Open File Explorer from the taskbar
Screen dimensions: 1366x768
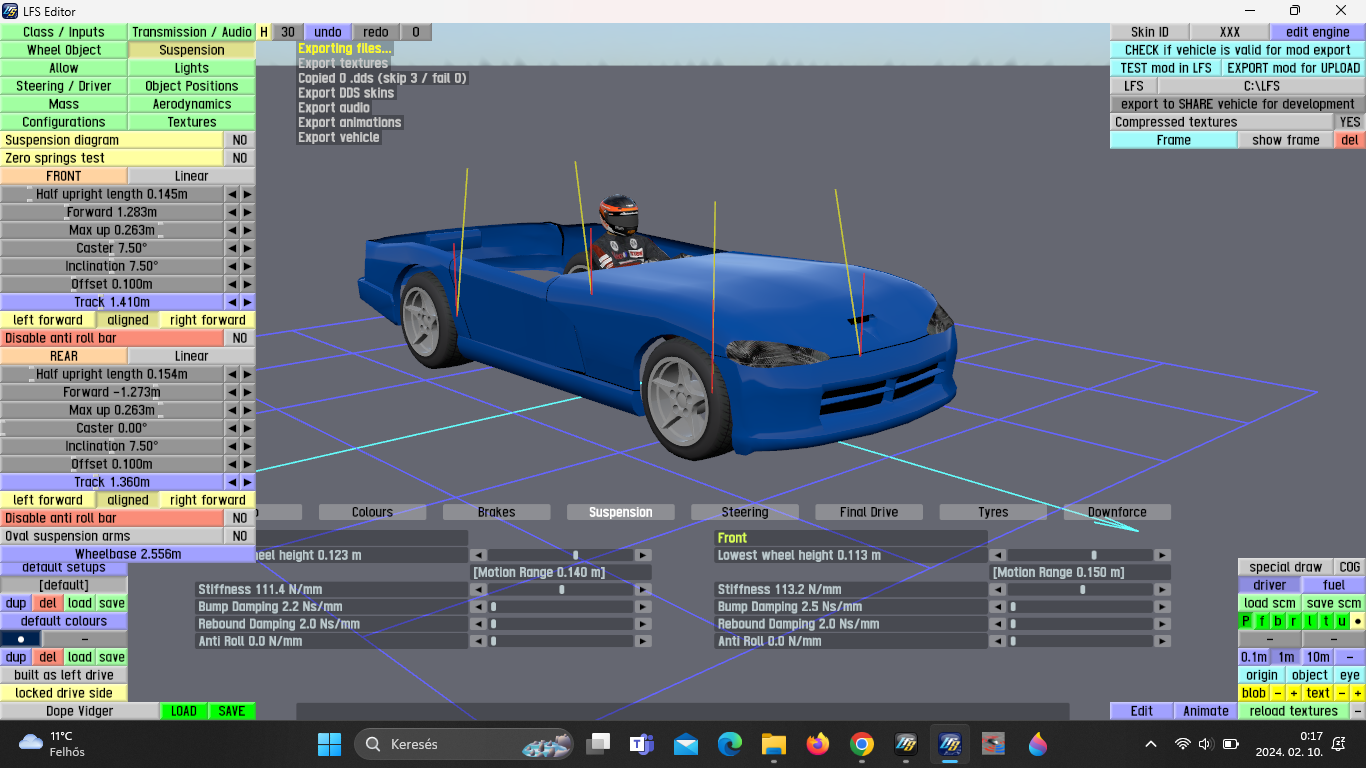773,744
